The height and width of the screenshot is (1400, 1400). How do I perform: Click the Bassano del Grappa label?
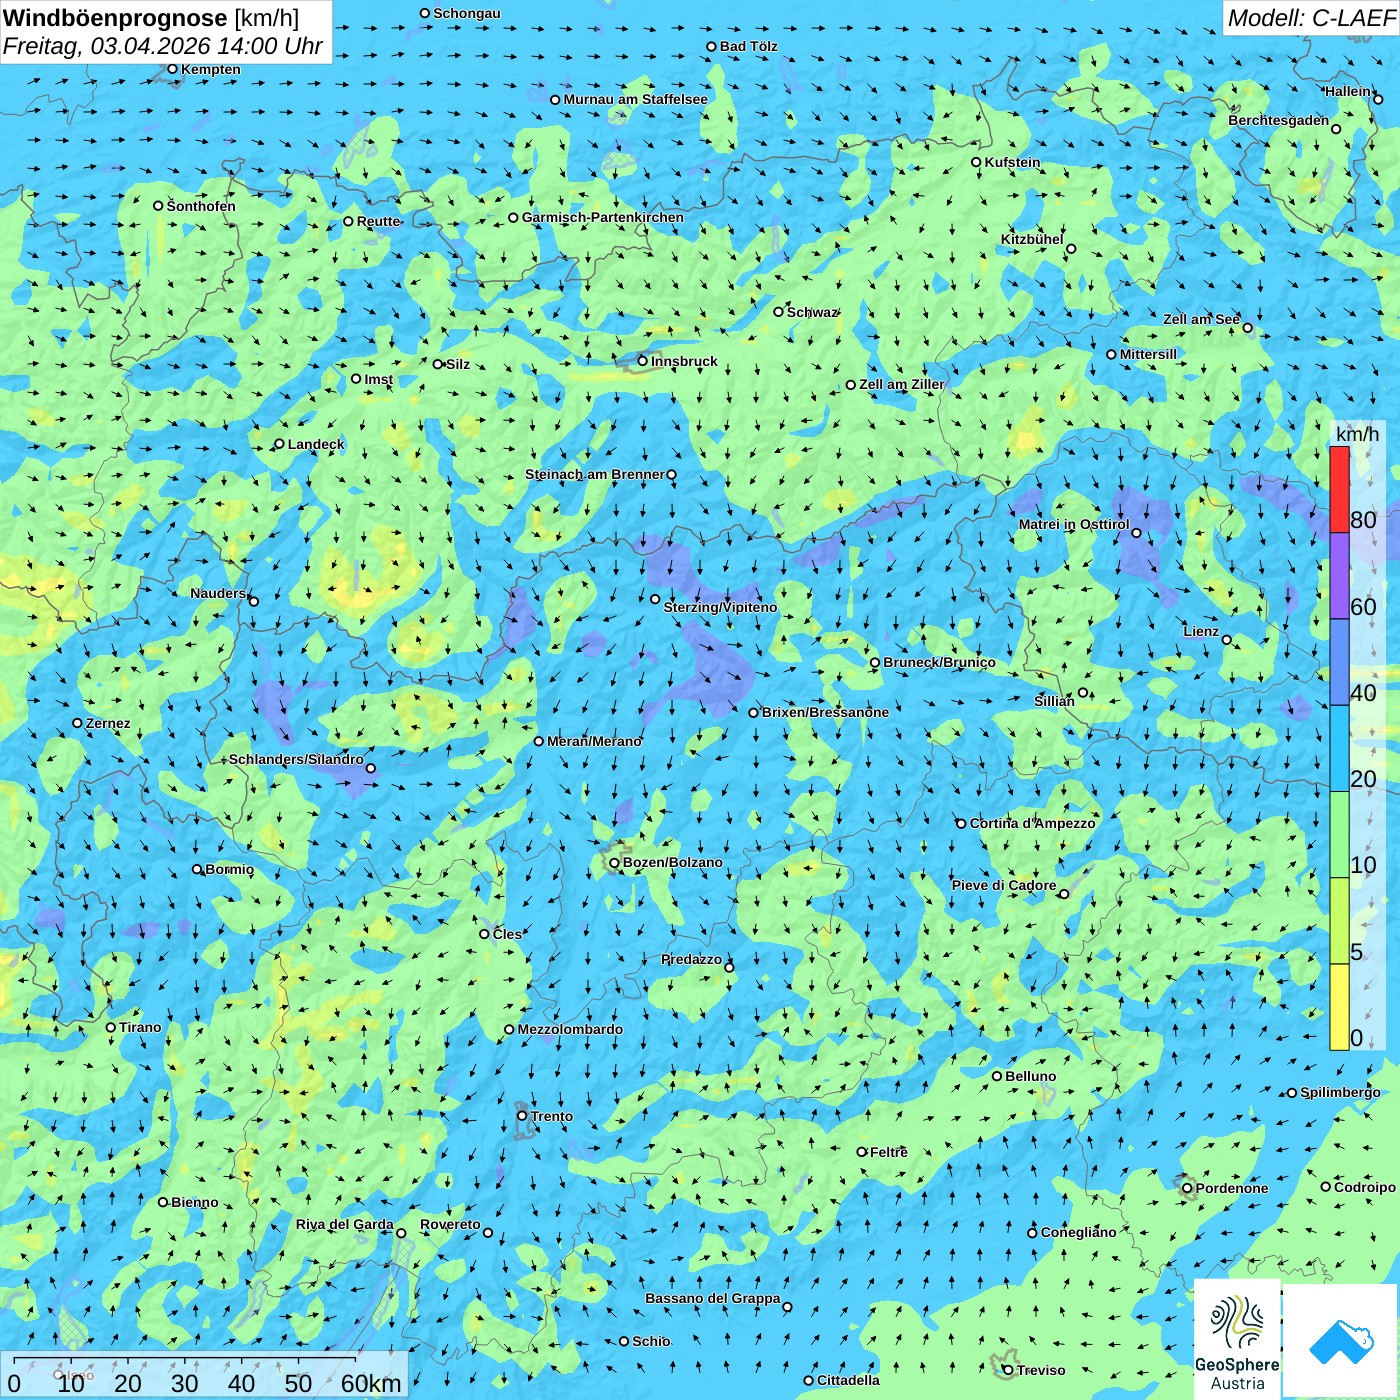(713, 1298)
